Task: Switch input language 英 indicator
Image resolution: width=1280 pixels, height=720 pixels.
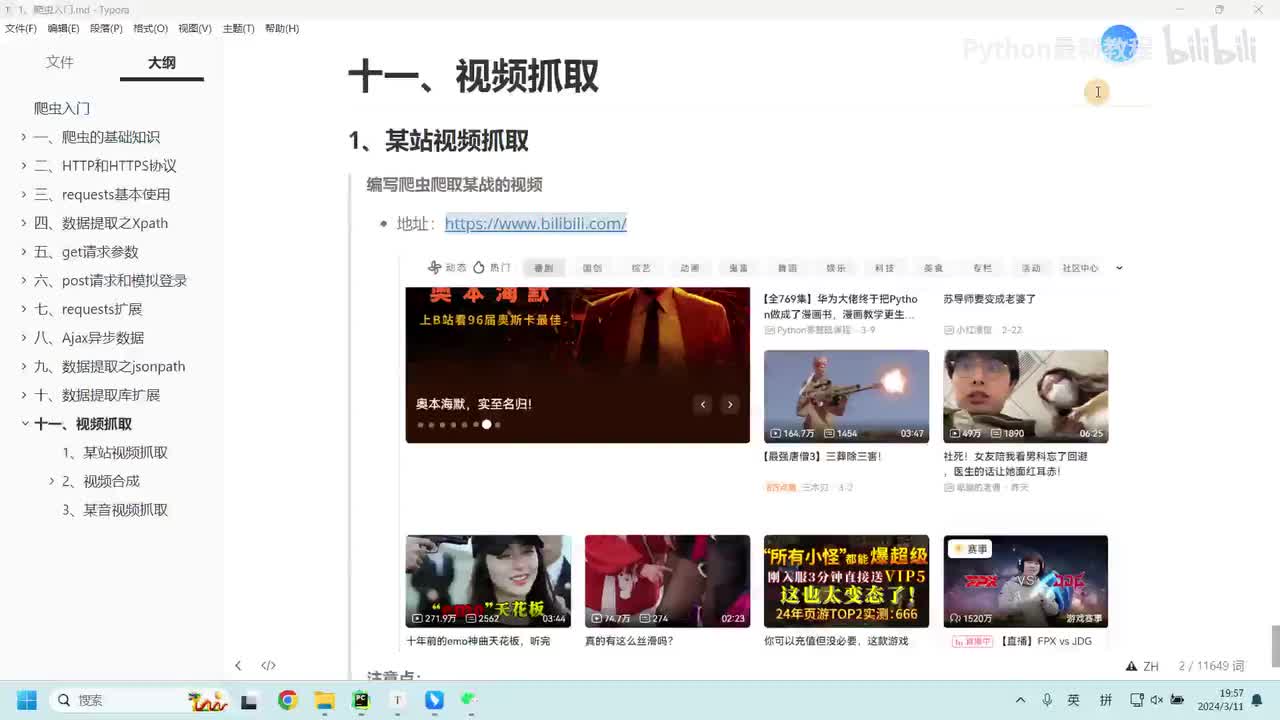Action: click(1073, 700)
